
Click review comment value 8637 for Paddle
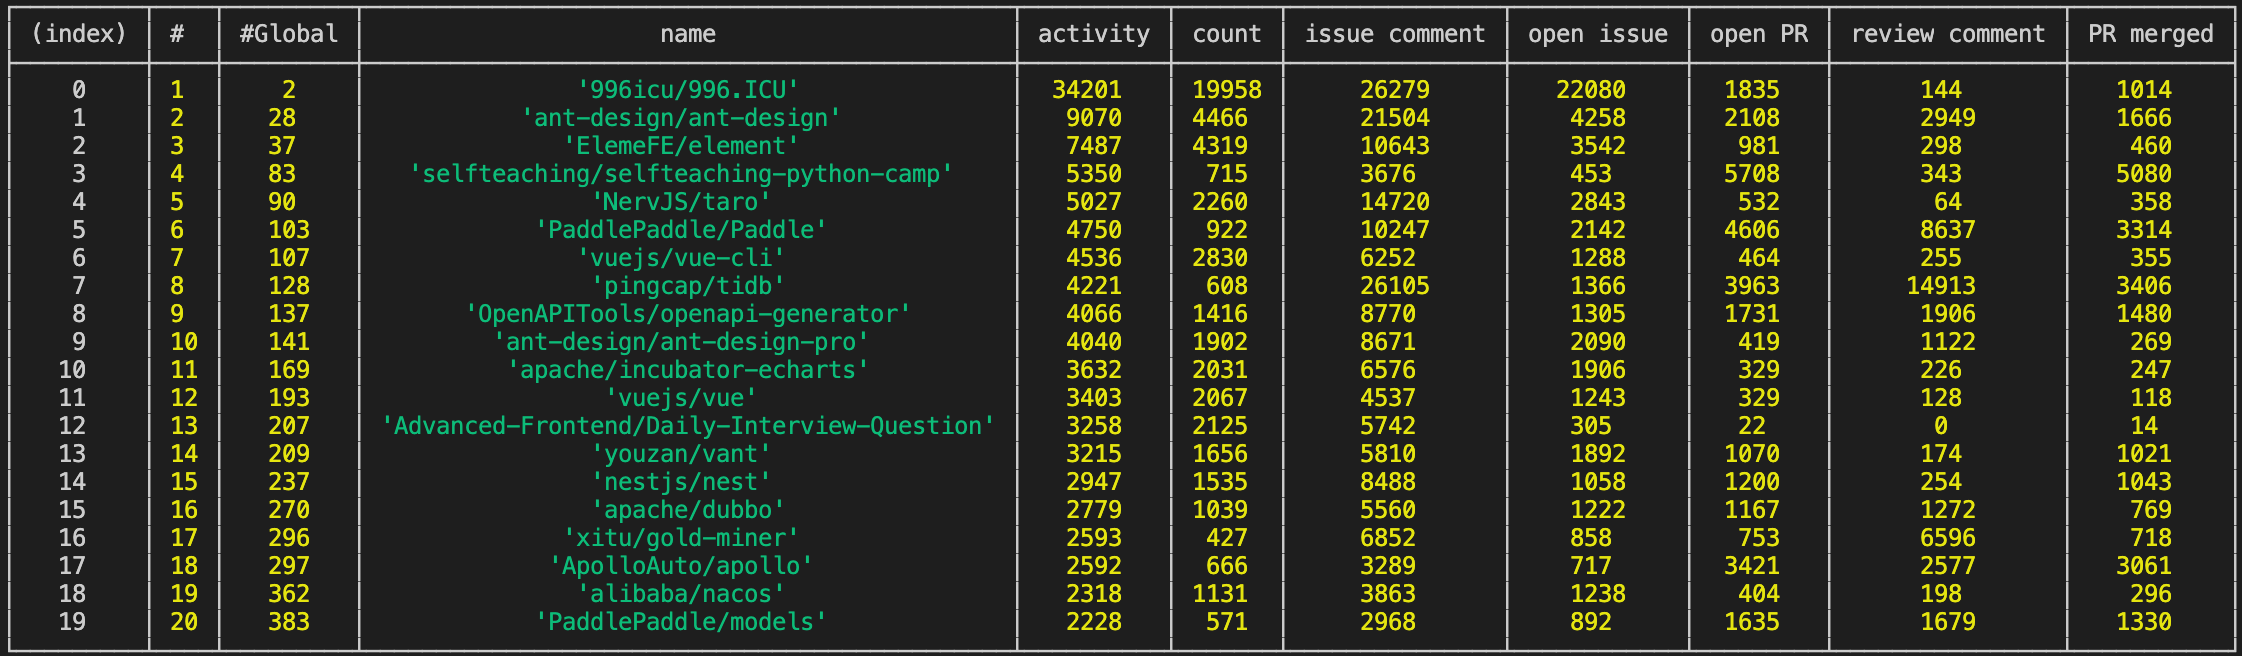pos(1947,230)
